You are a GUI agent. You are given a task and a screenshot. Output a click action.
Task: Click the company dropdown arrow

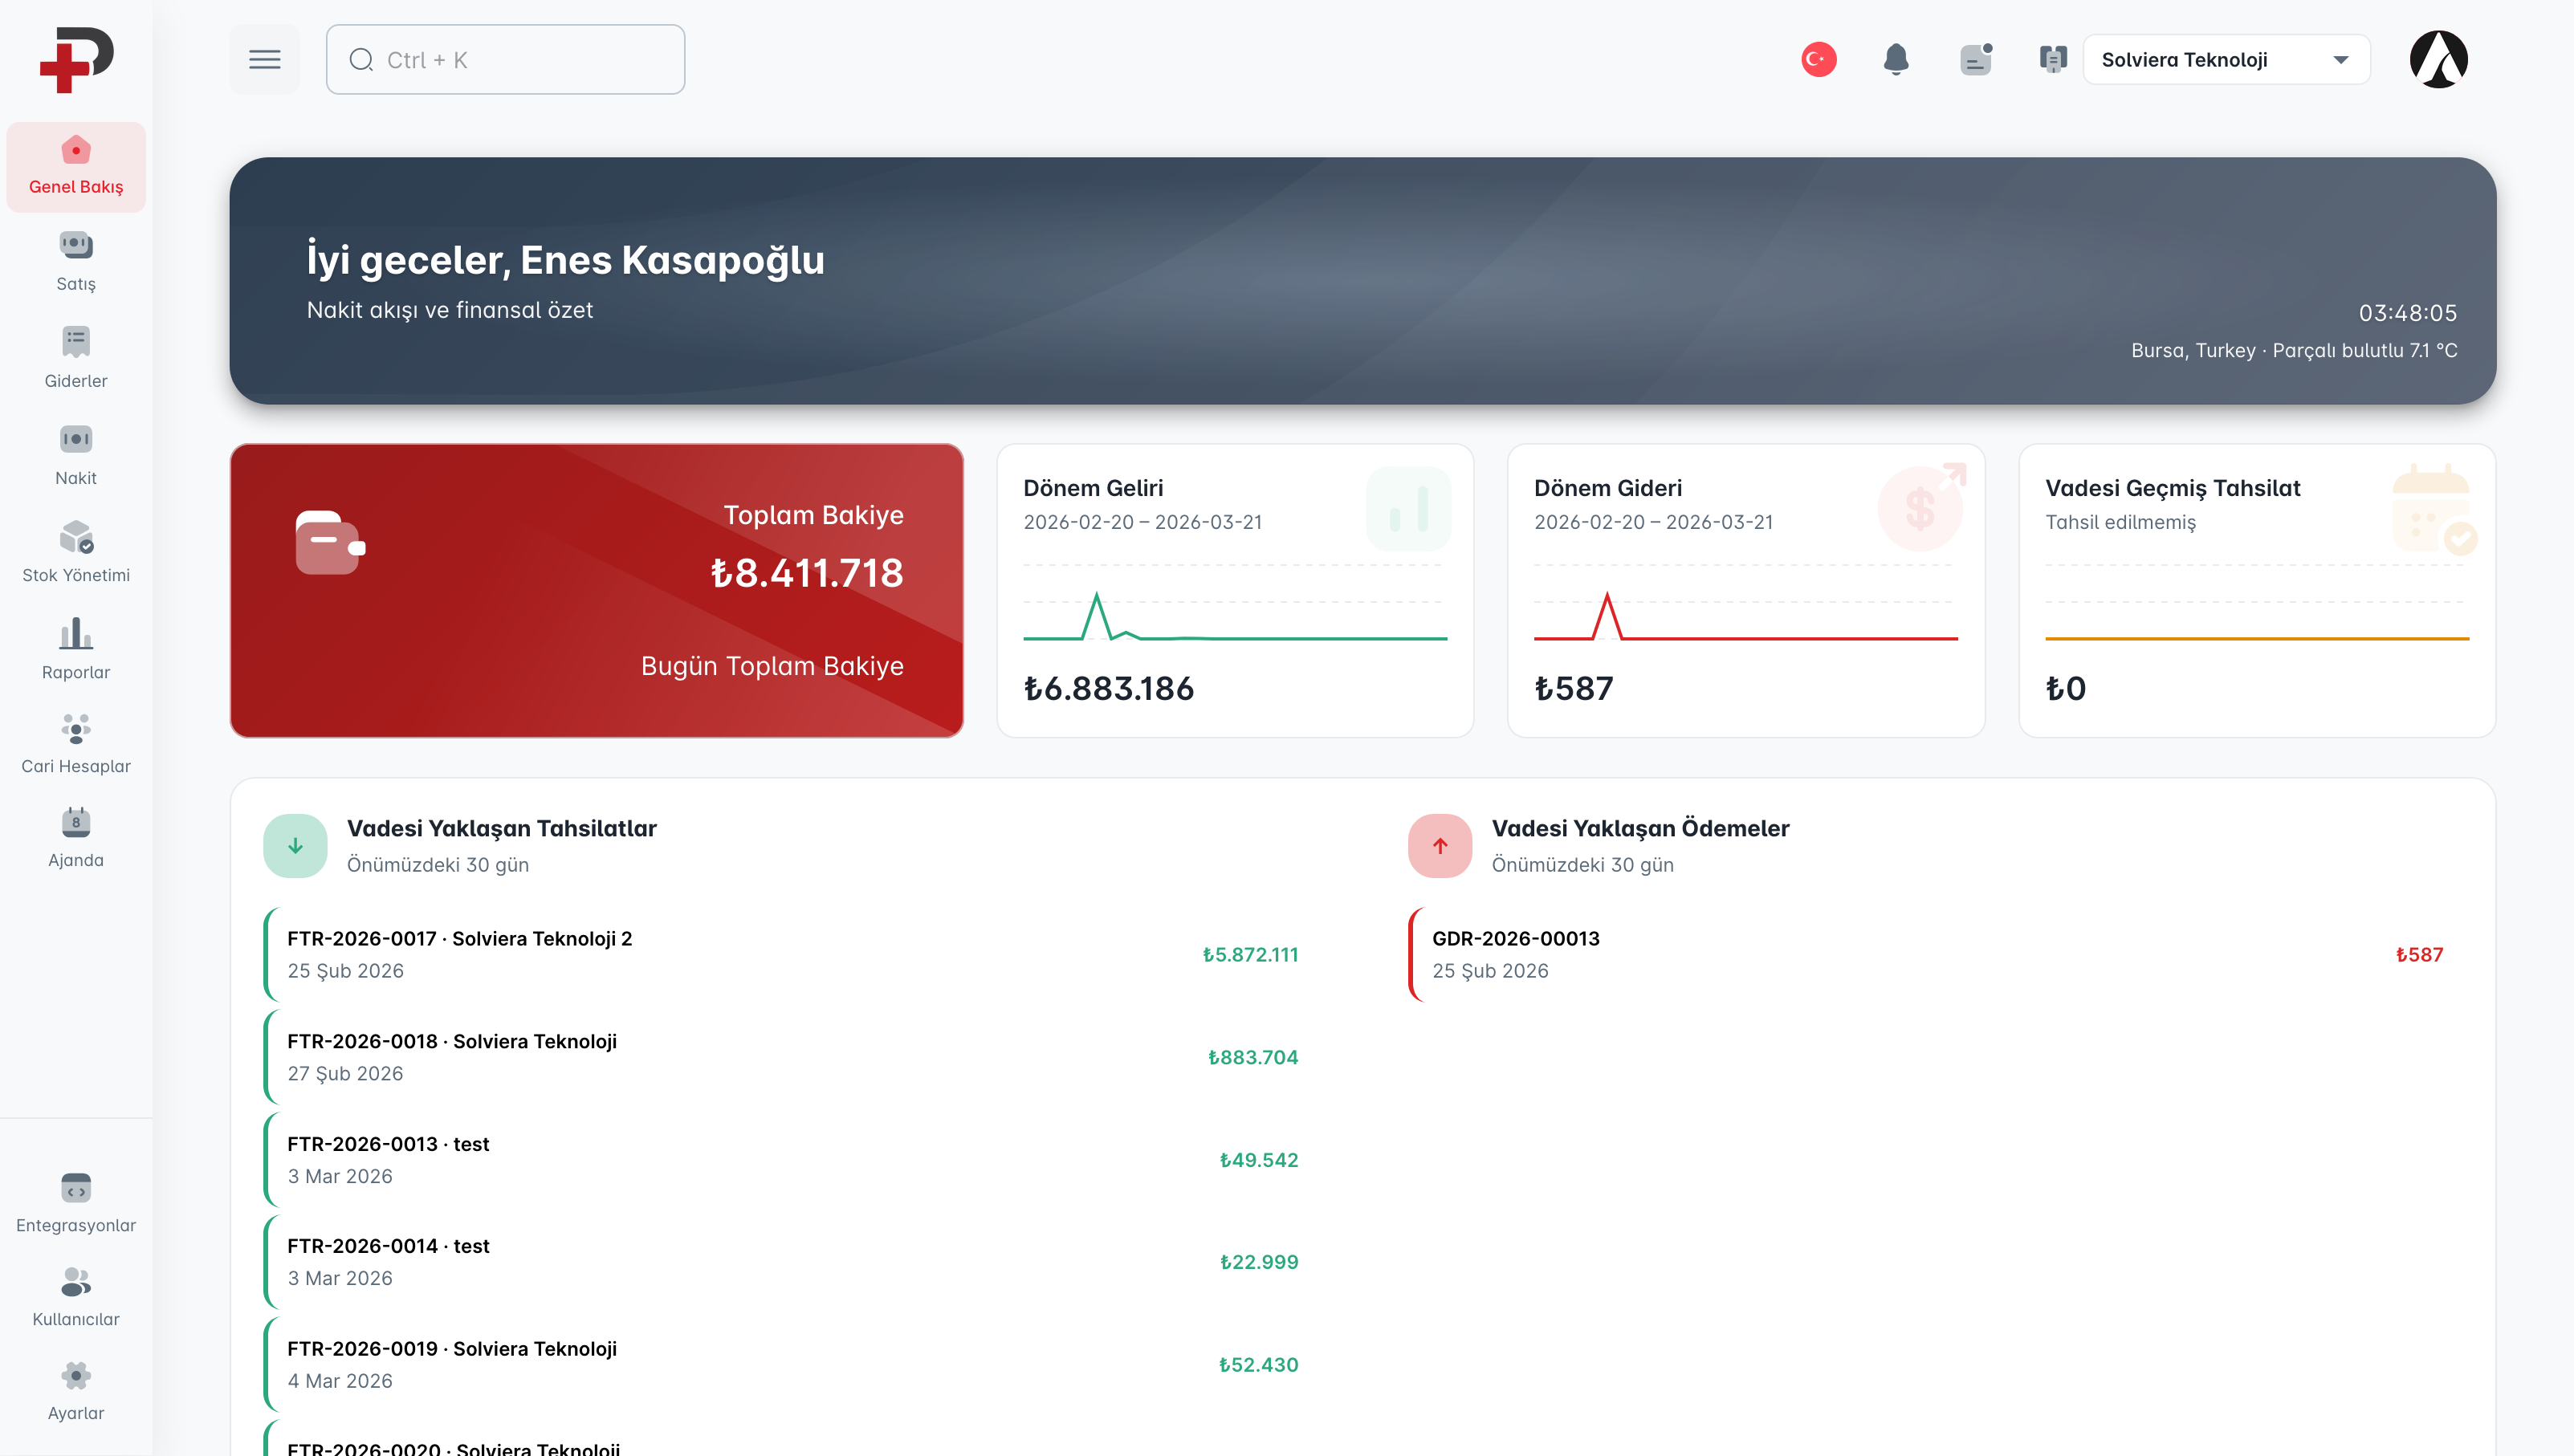click(2340, 60)
